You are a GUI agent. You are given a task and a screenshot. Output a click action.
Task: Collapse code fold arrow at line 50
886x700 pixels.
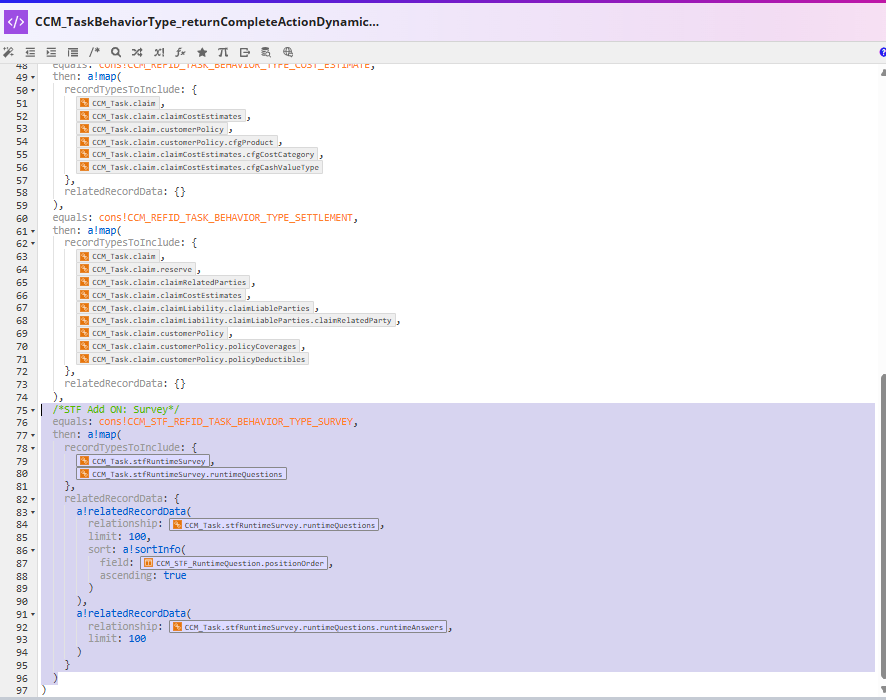tap(33, 90)
